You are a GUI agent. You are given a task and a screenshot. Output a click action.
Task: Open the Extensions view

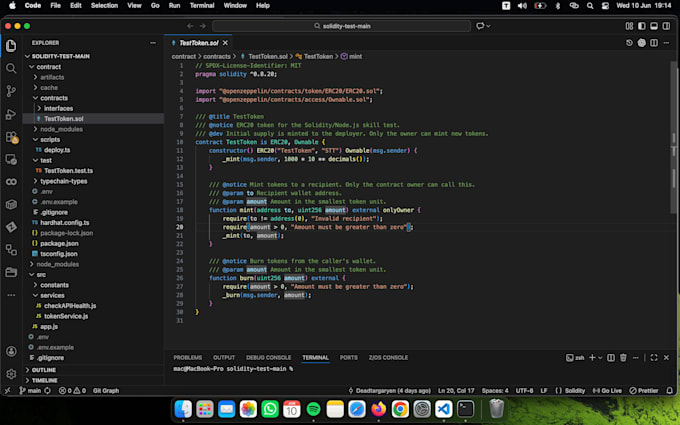pos(11,137)
